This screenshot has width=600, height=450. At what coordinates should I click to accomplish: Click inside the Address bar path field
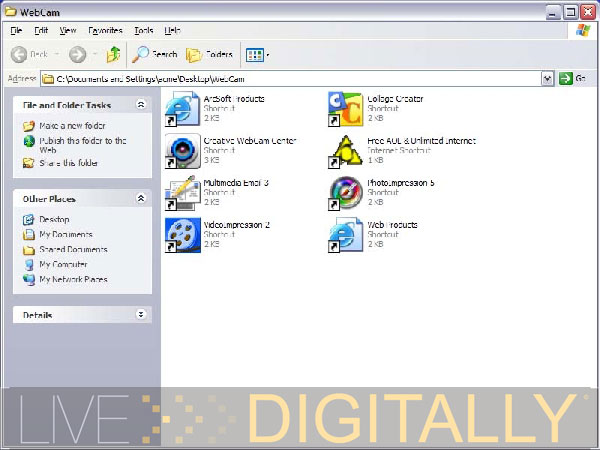point(300,78)
